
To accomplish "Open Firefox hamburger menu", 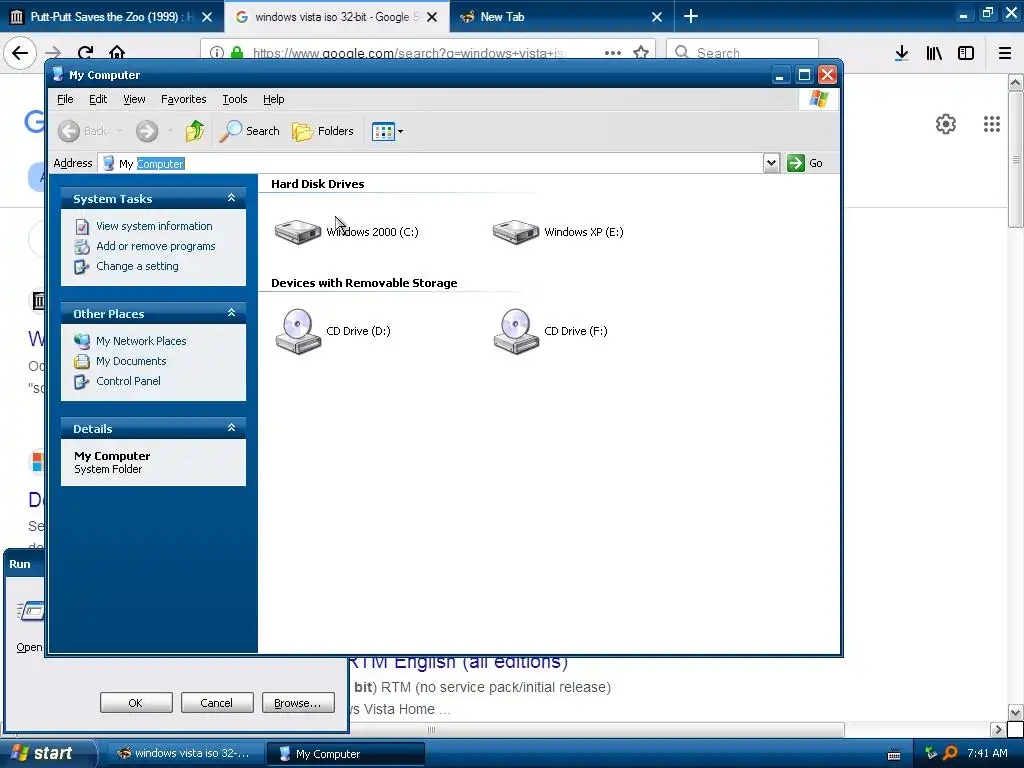I will point(1005,53).
